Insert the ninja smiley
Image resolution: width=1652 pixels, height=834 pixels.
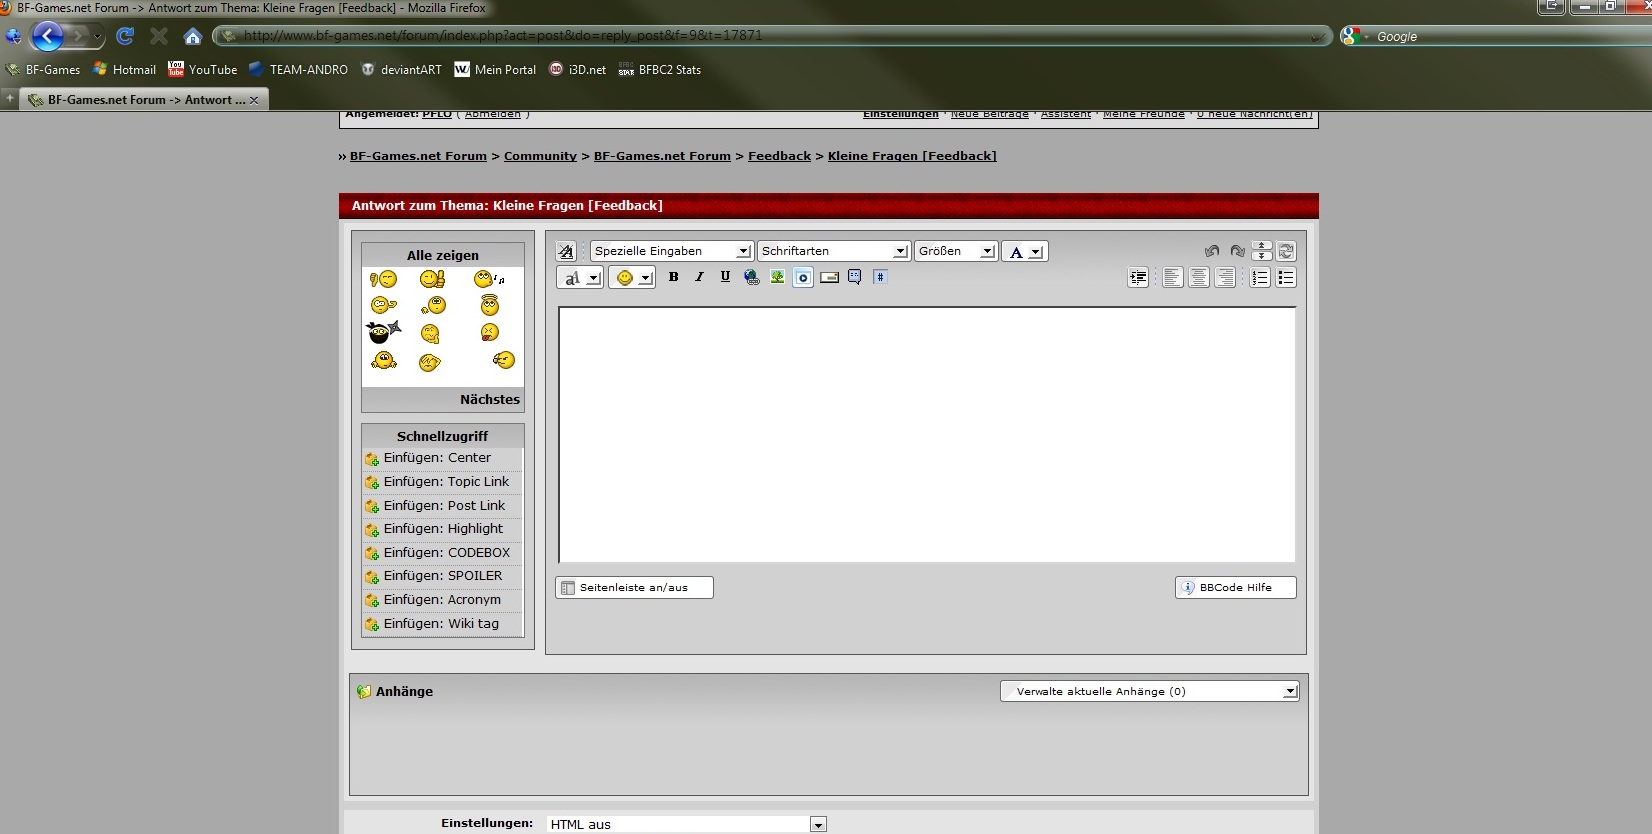(x=383, y=332)
